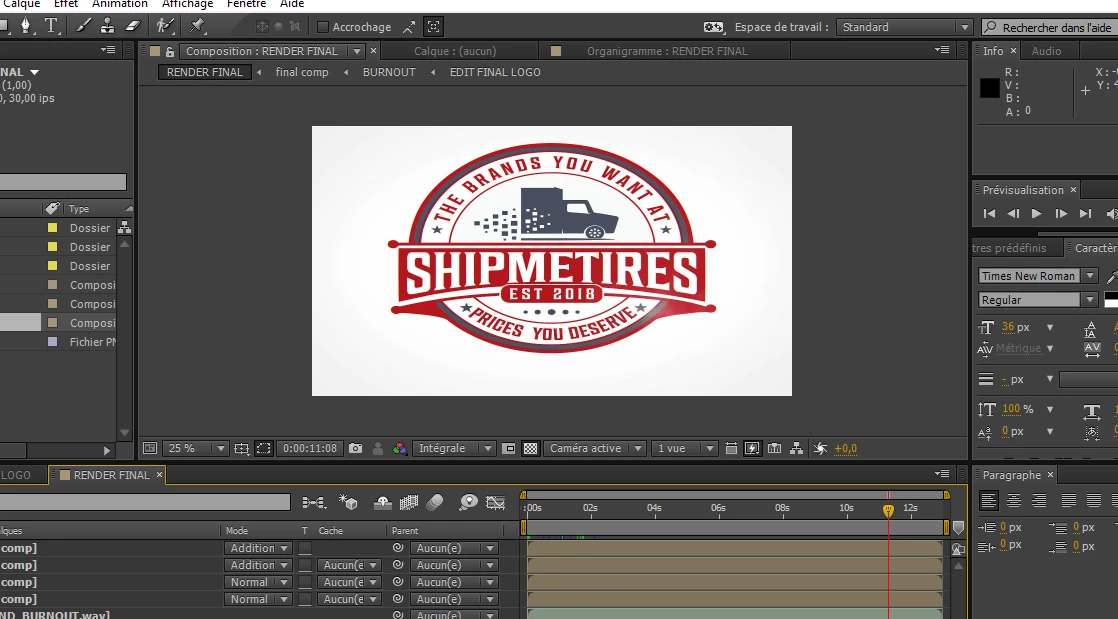Click the Rechercher dans l'aide search field

pyautogui.click(x=1049, y=27)
